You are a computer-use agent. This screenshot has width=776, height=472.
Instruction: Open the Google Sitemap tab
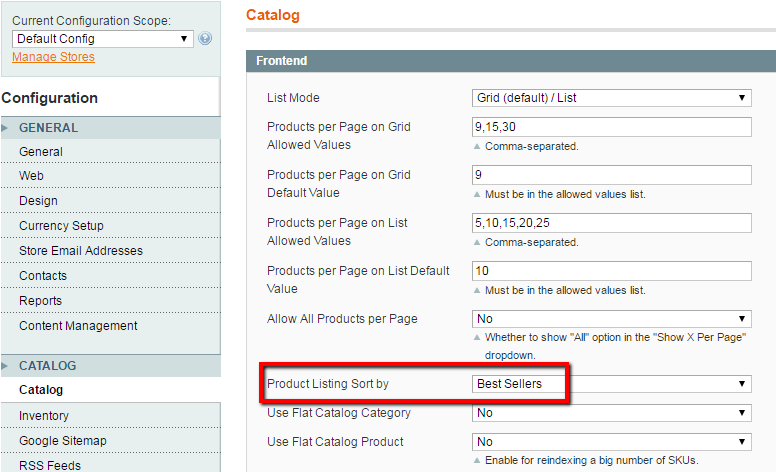[x=111, y=441]
